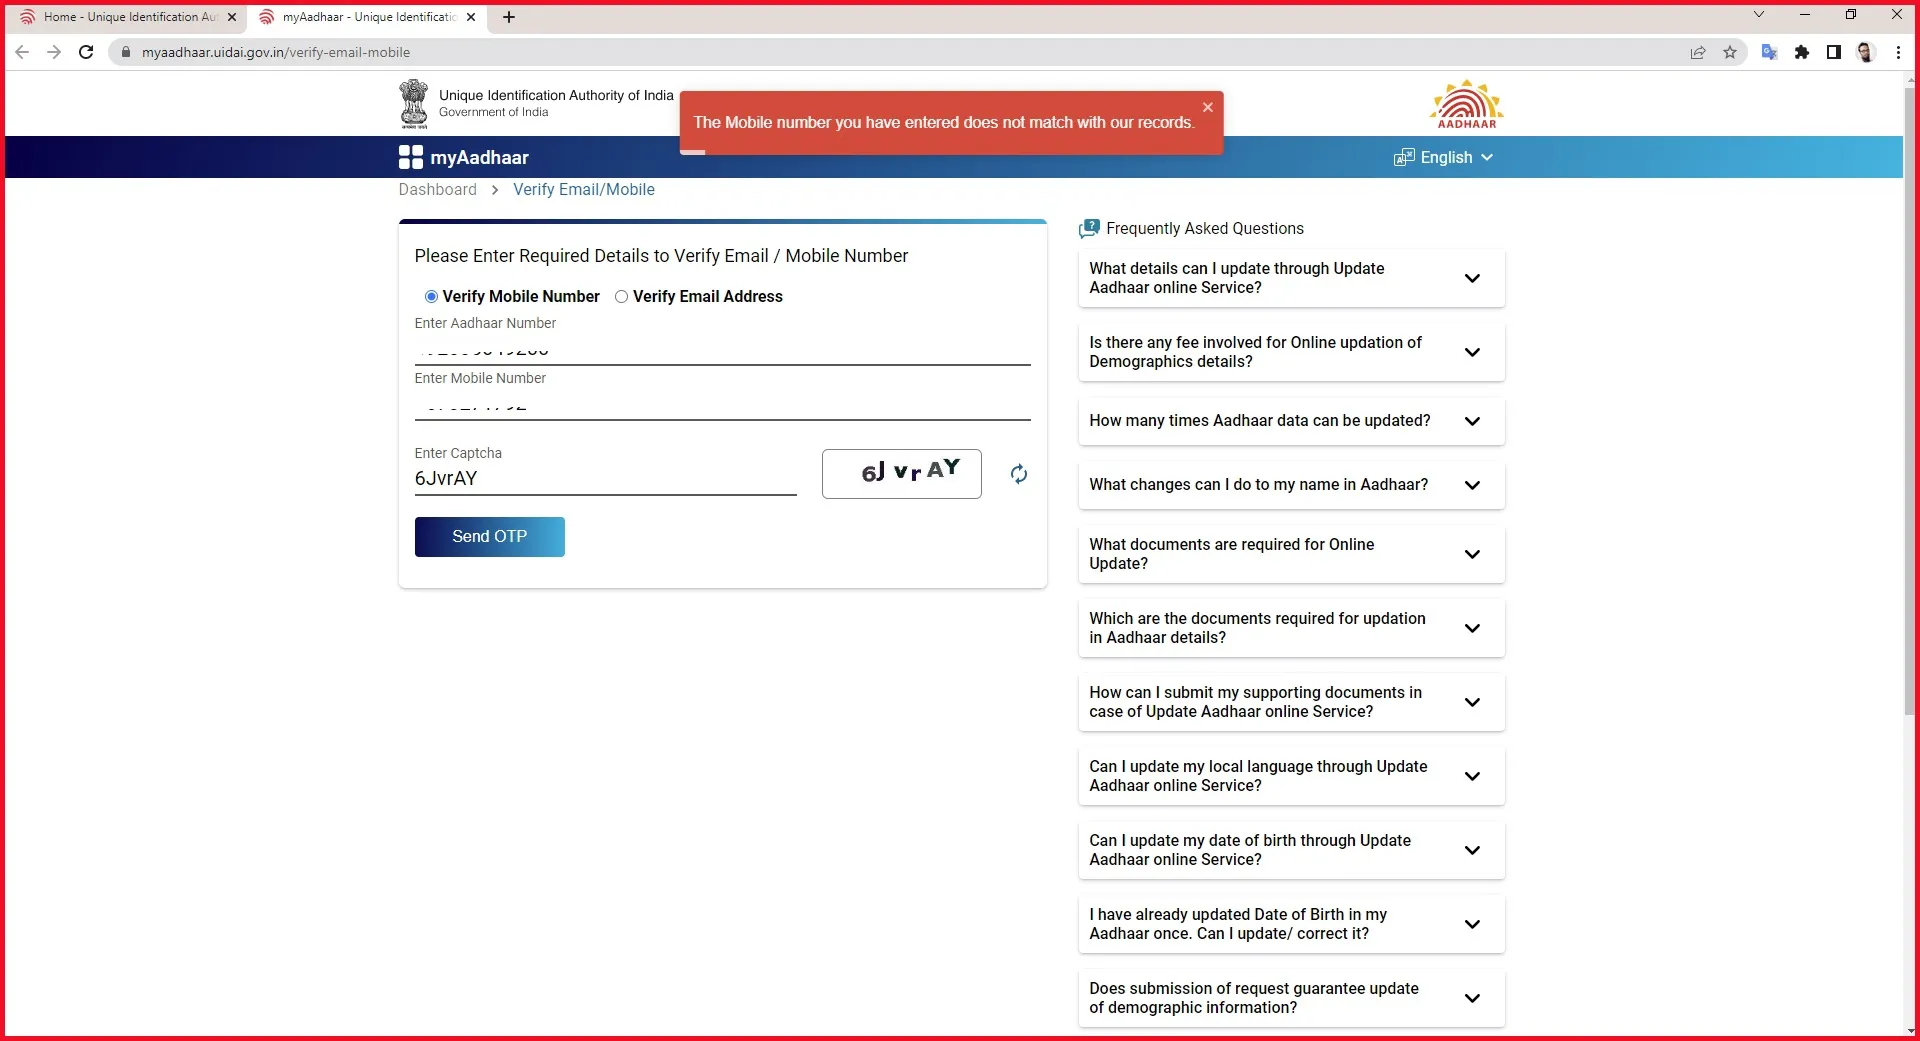Screen dimensions: 1920x1041
Task: Click the Enter Mobile Number field
Action: [722, 405]
